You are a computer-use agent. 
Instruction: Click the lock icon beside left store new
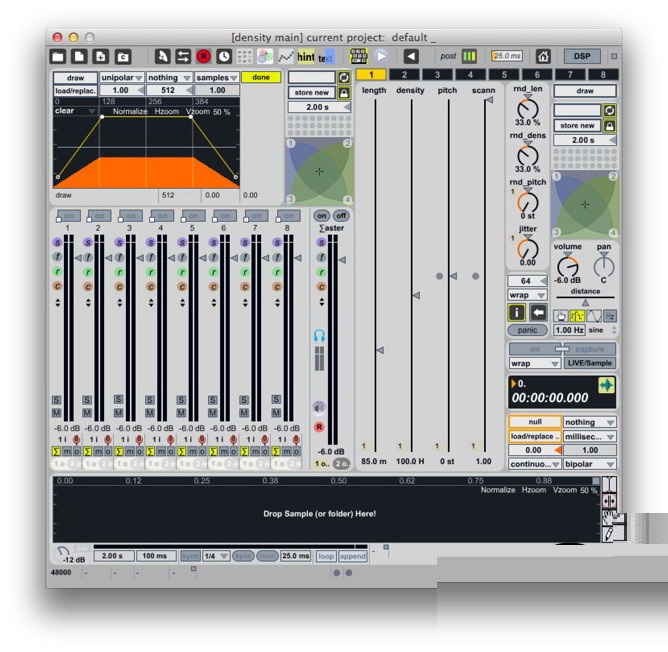[344, 92]
